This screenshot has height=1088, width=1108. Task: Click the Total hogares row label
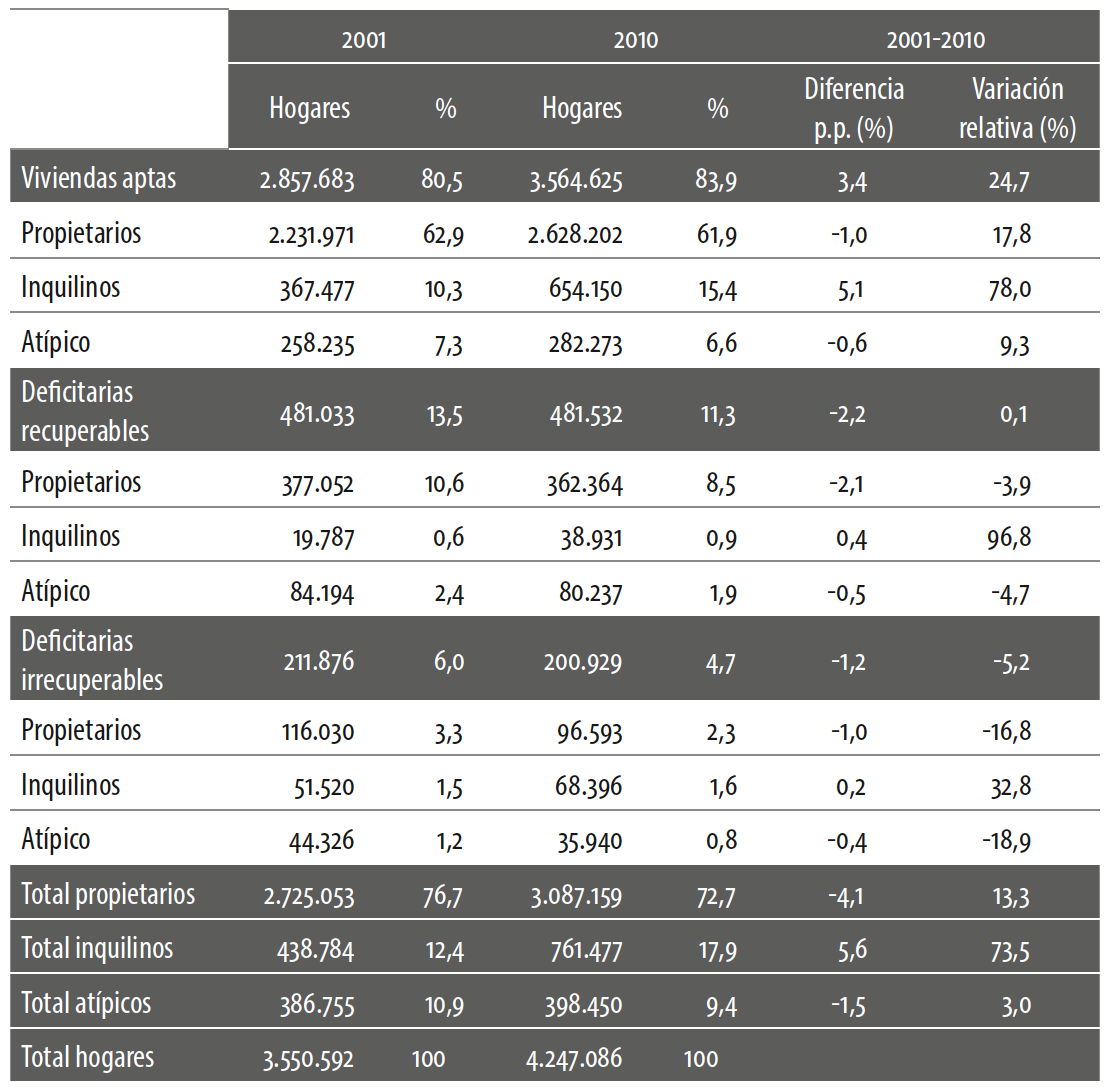coord(88,1057)
